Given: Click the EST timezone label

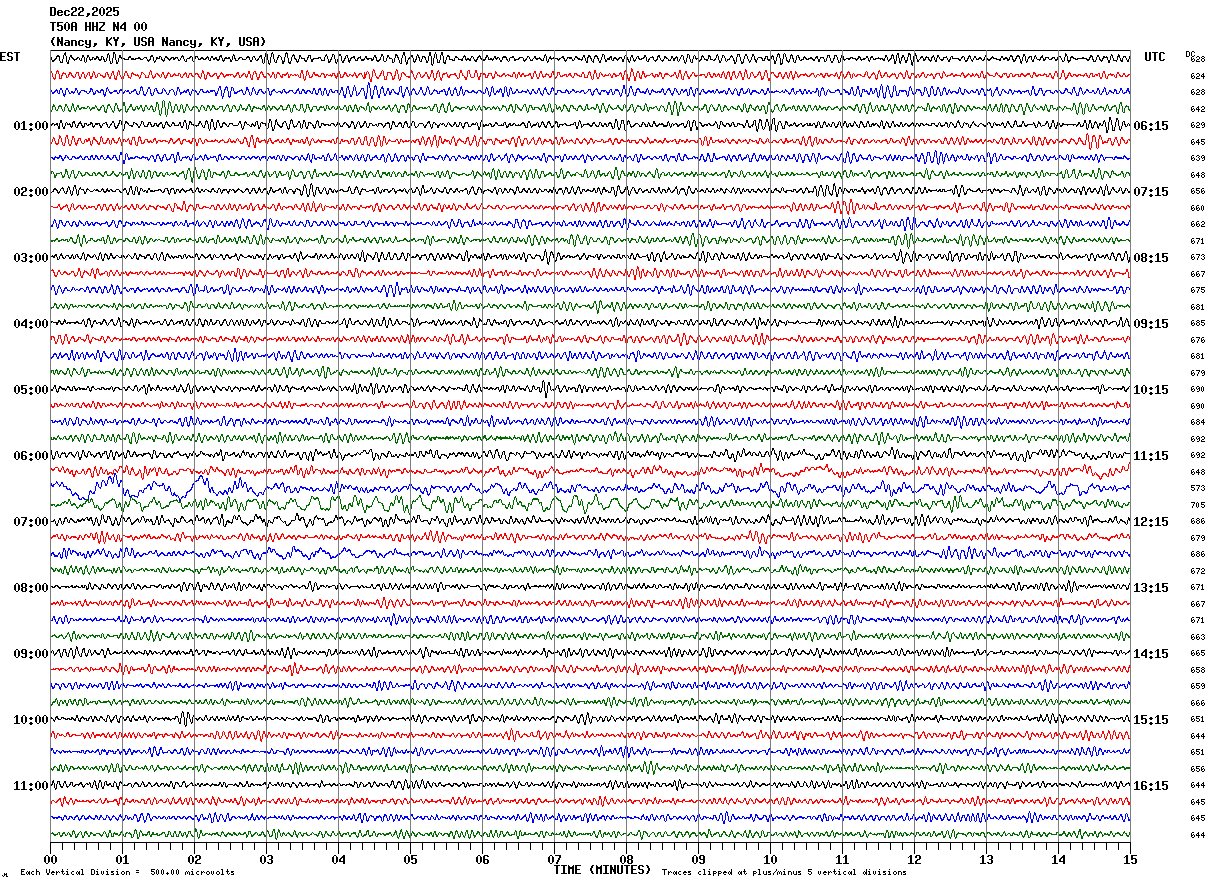Looking at the screenshot, I should point(10,57).
